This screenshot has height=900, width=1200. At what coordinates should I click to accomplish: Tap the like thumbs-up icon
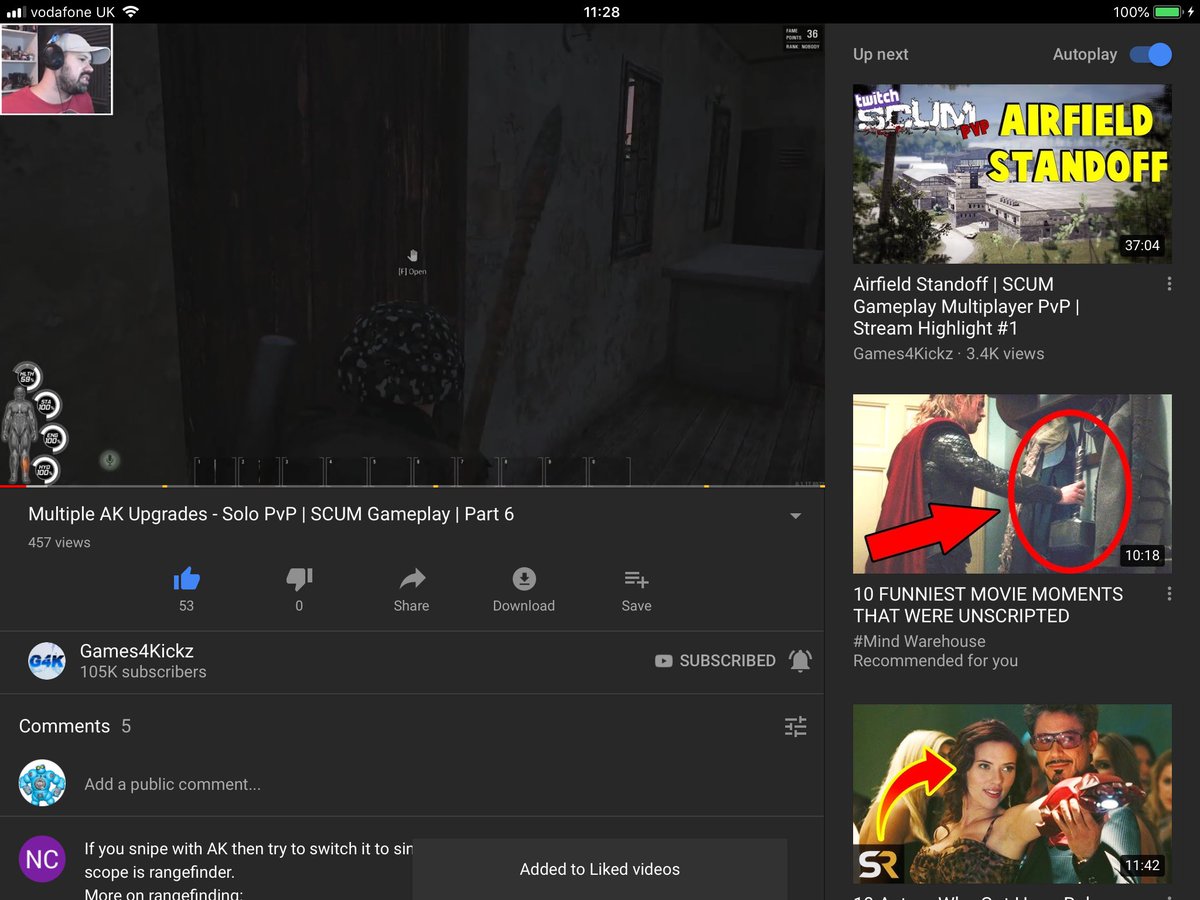click(186, 578)
